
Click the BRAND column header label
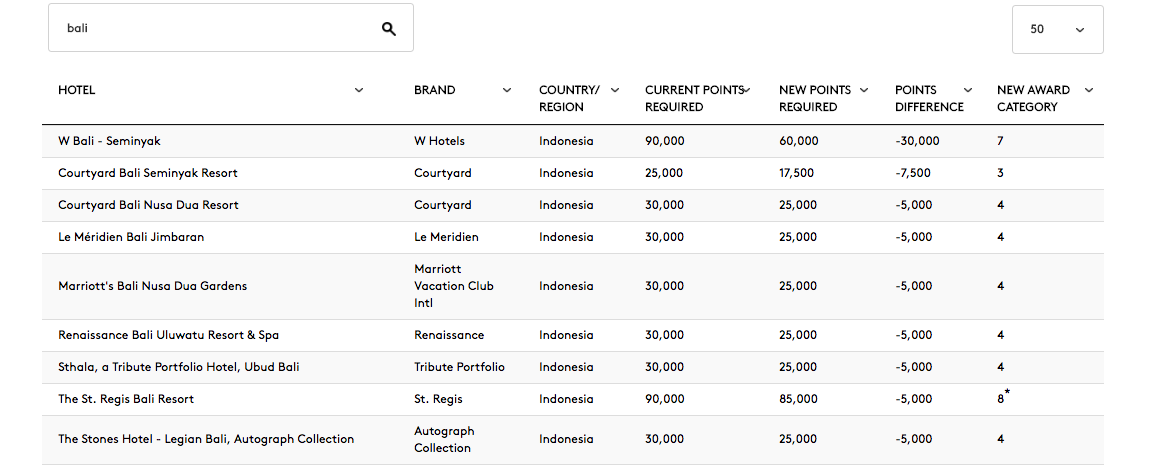[x=435, y=90]
